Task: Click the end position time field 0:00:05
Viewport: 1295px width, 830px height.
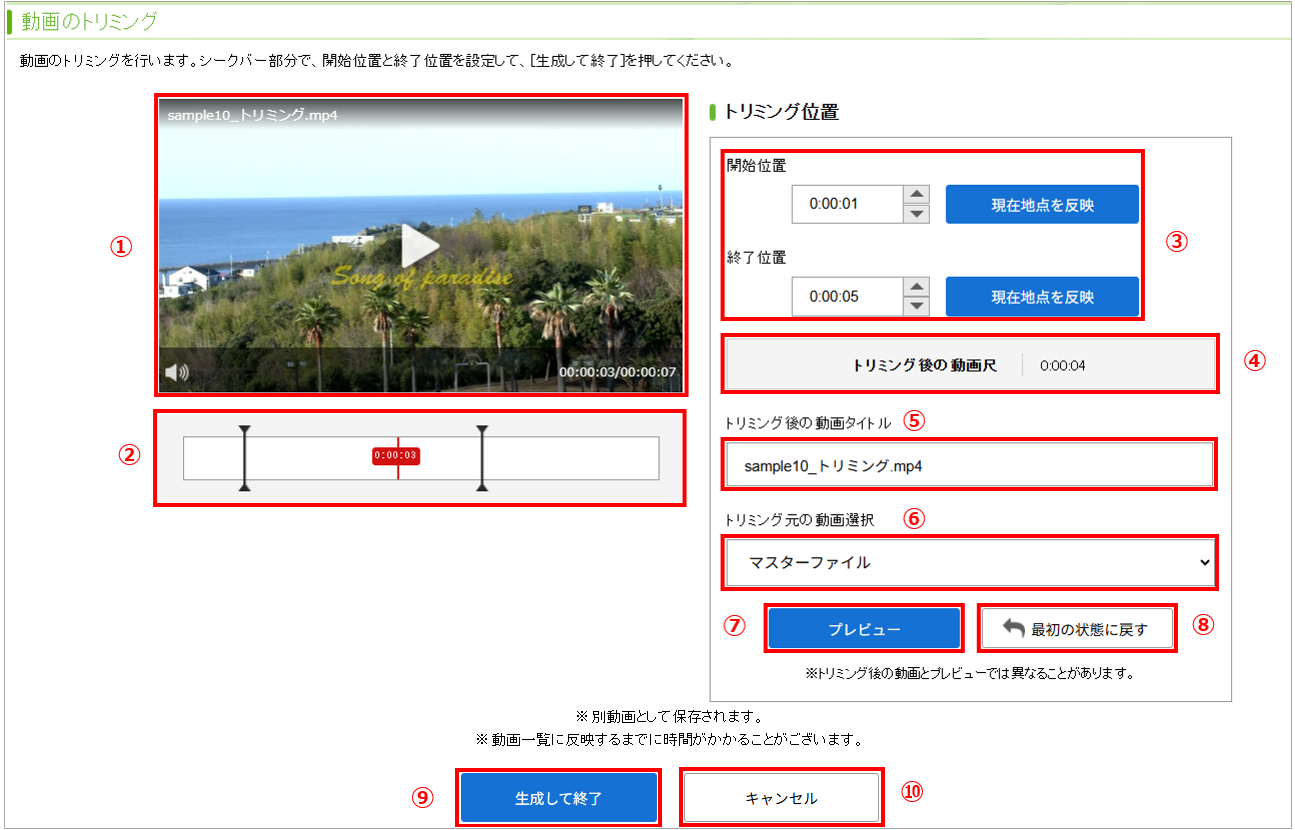Action: pyautogui.click(x=847, y=296)
